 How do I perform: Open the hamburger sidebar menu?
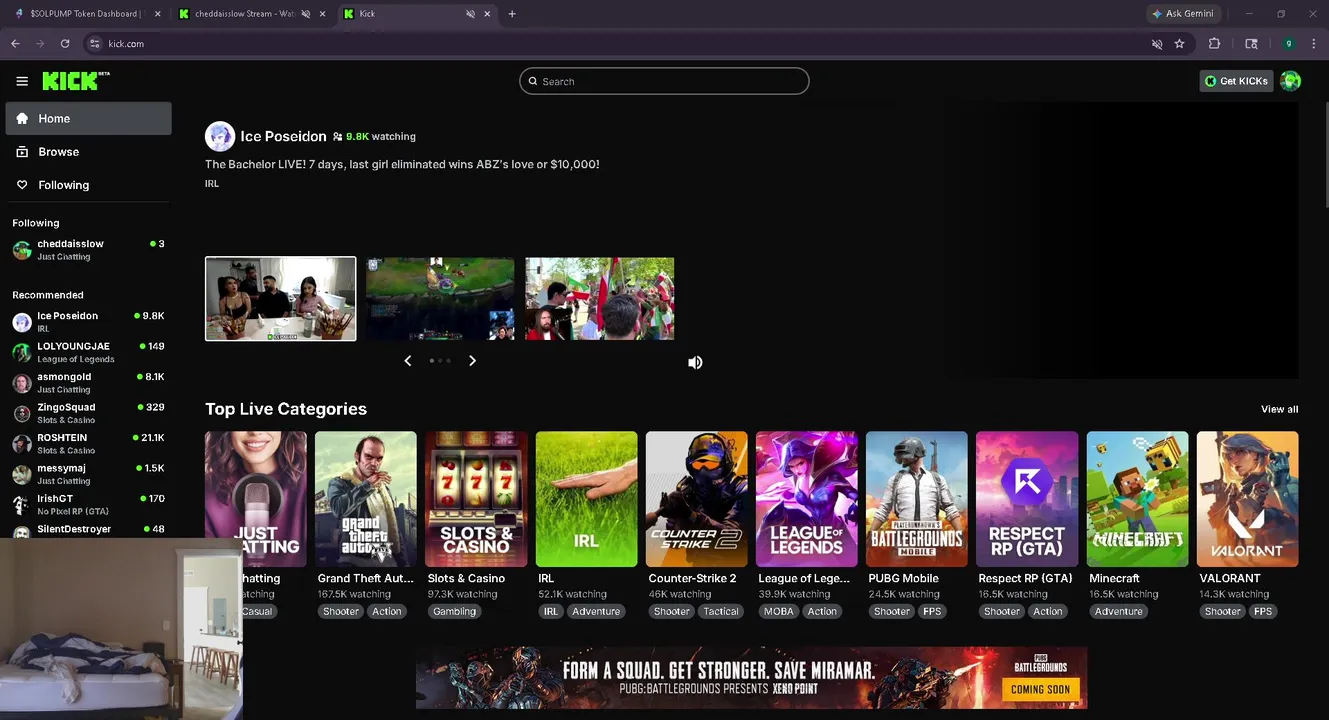[x=22, y=81]
